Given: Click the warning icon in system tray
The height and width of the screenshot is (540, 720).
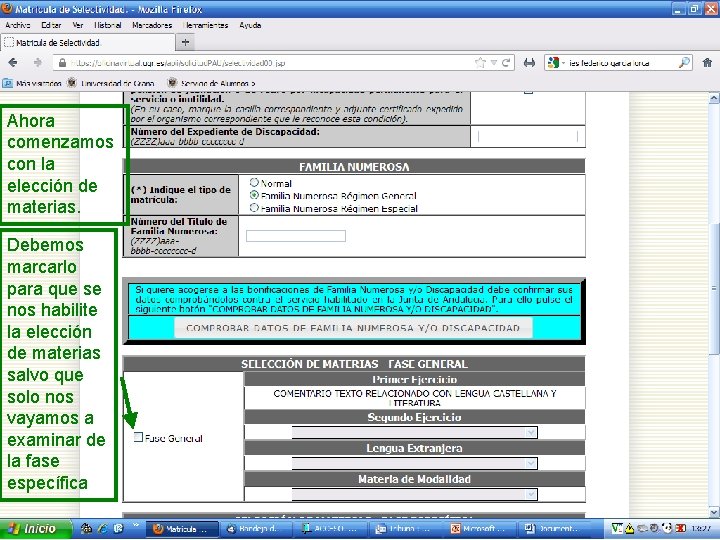Looking at the screenshot, I should click(629, 529).
